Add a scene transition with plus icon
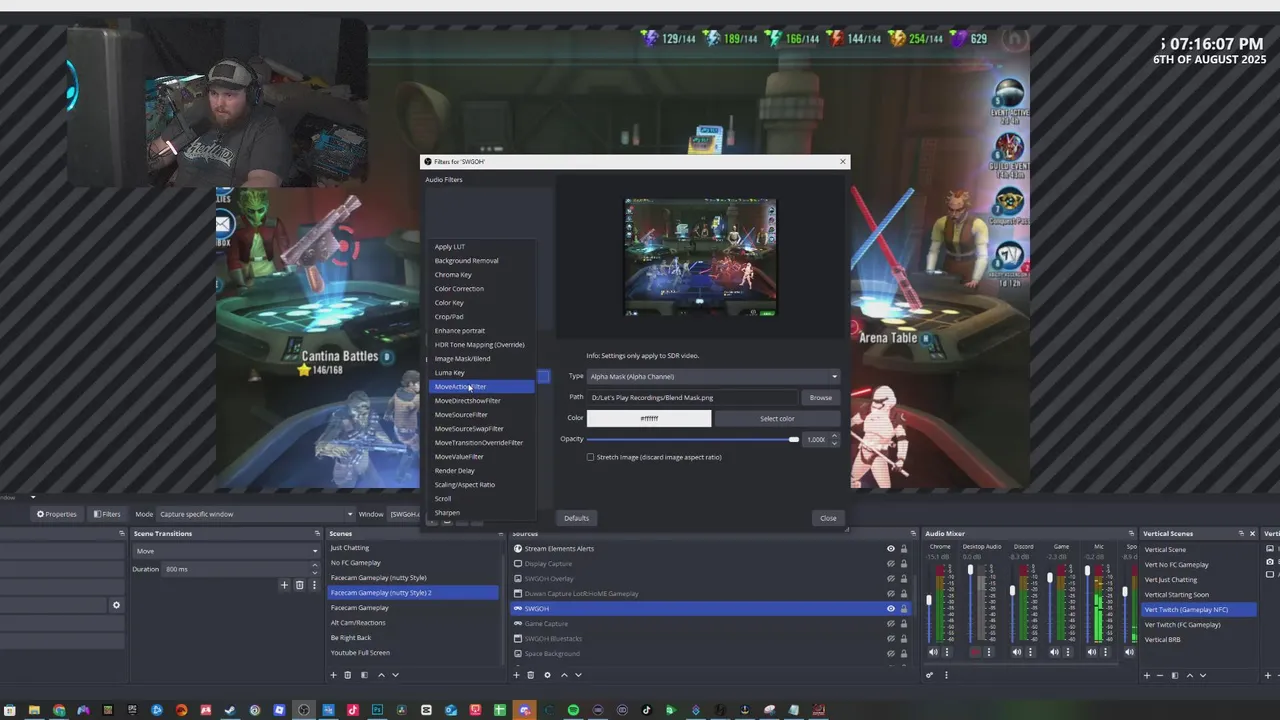 (x=284, y=585)
